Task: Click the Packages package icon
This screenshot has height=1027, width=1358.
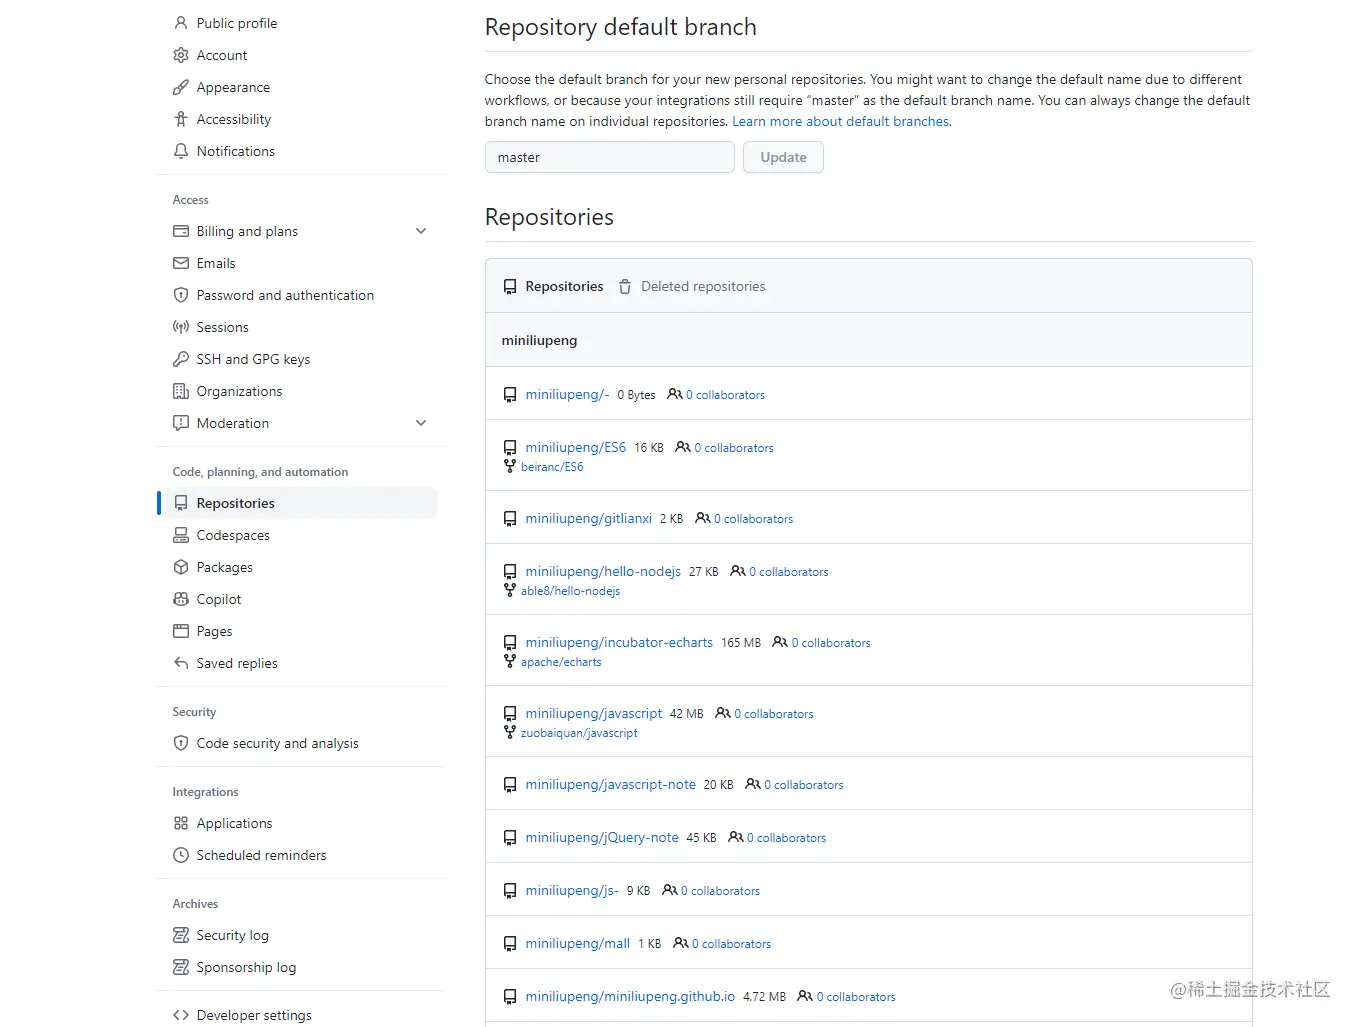Action: [181, 567]
